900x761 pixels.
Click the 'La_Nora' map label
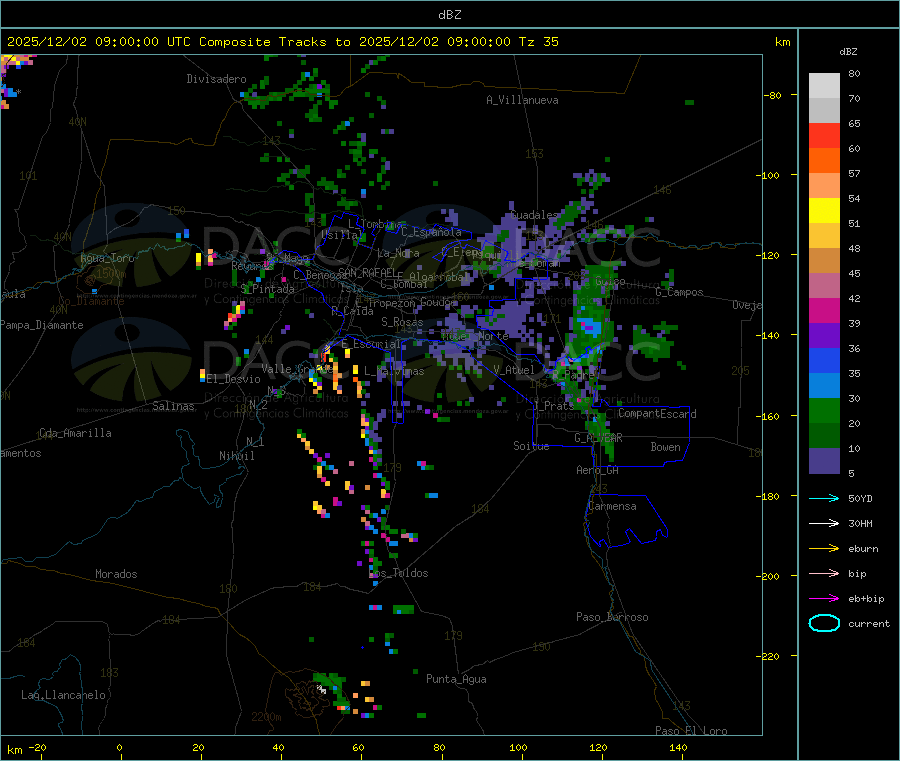(x=399, y=253)
